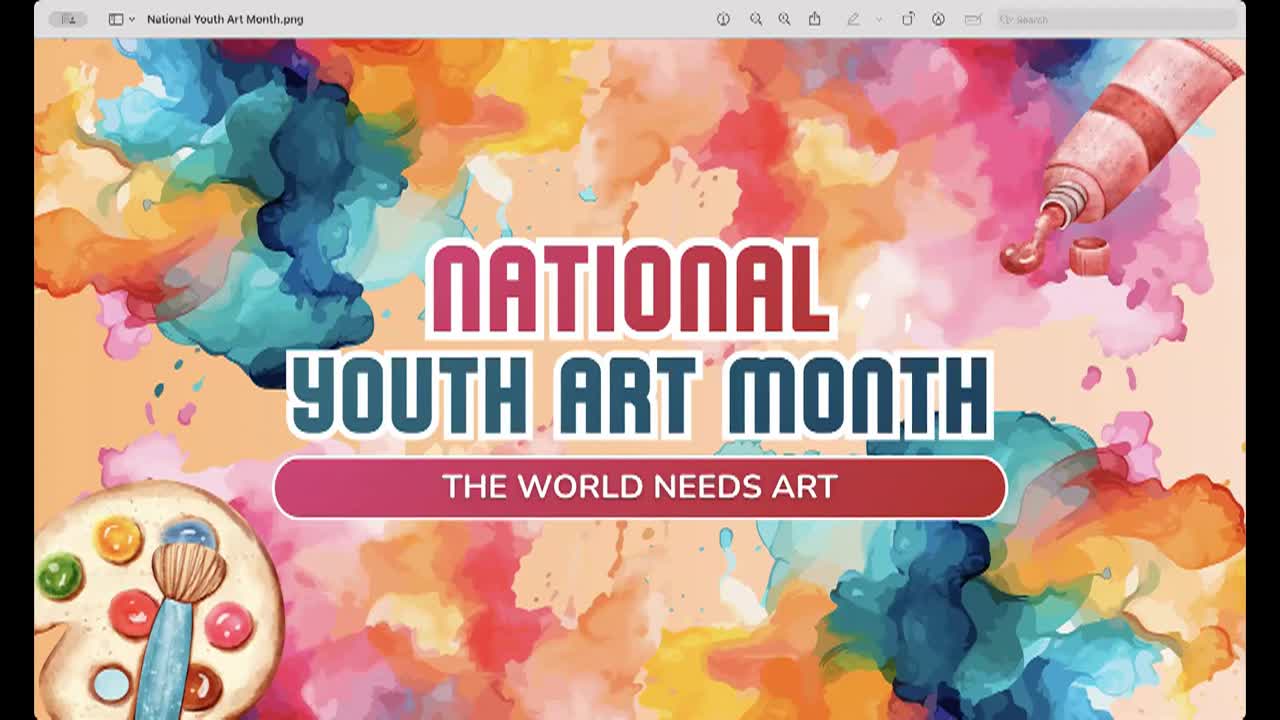Click the National Youth Art Month.png title
Image resolution: width=1280 pixels, height=720 pixels.
pyautogui.click(x=225, y=19)
